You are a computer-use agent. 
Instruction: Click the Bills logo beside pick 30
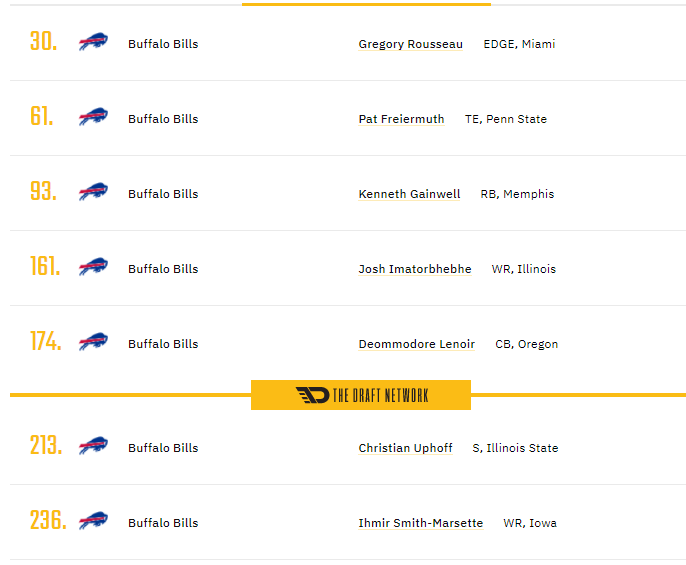[93, 42]
